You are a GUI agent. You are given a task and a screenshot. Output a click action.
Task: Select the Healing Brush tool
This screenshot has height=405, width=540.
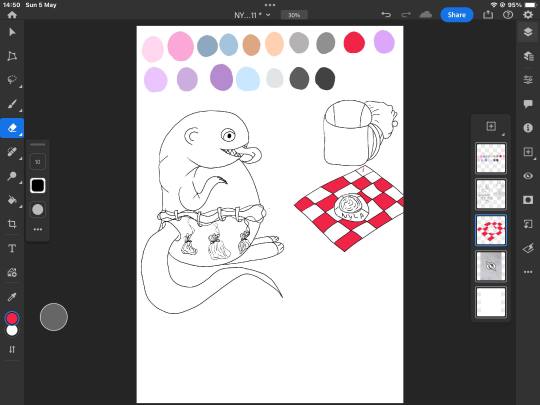[12, 152]
